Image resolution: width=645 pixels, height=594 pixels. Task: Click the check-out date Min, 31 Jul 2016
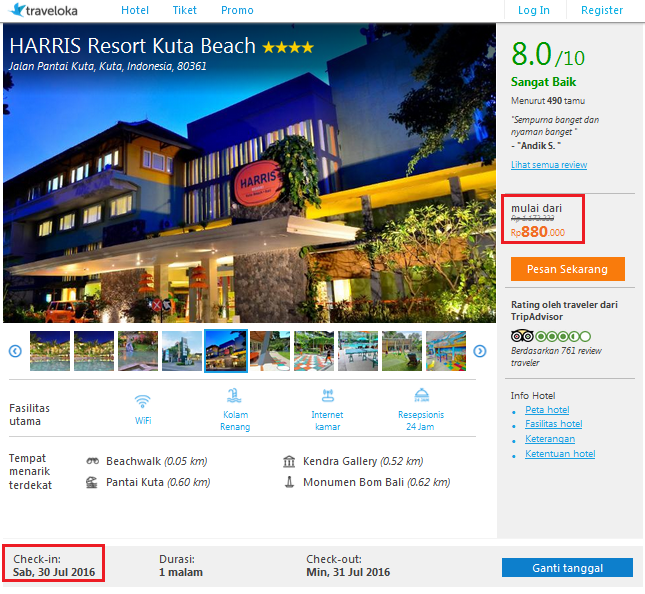click(x=348, y=572)
